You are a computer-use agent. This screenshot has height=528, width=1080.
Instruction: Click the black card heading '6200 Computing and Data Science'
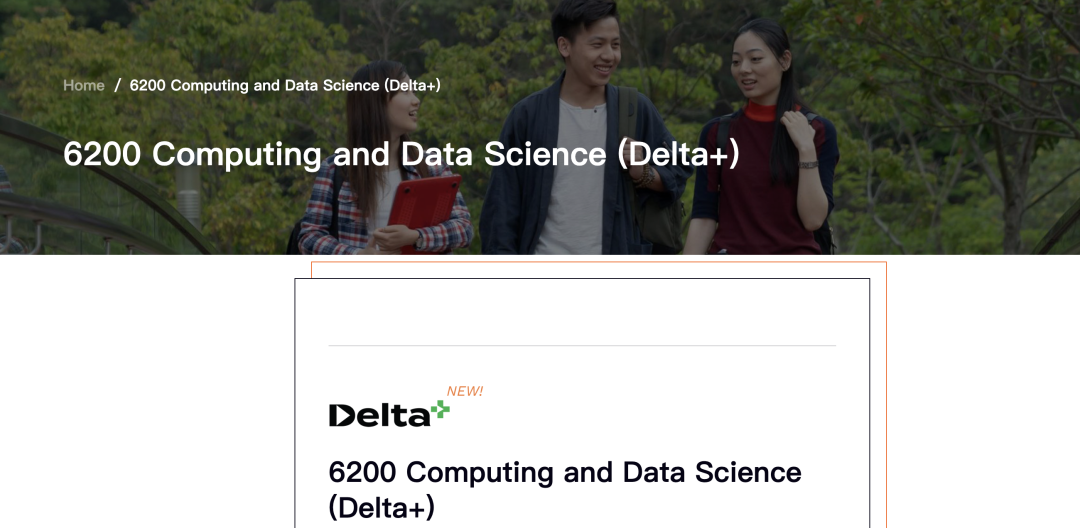click(x=565, y=472)
